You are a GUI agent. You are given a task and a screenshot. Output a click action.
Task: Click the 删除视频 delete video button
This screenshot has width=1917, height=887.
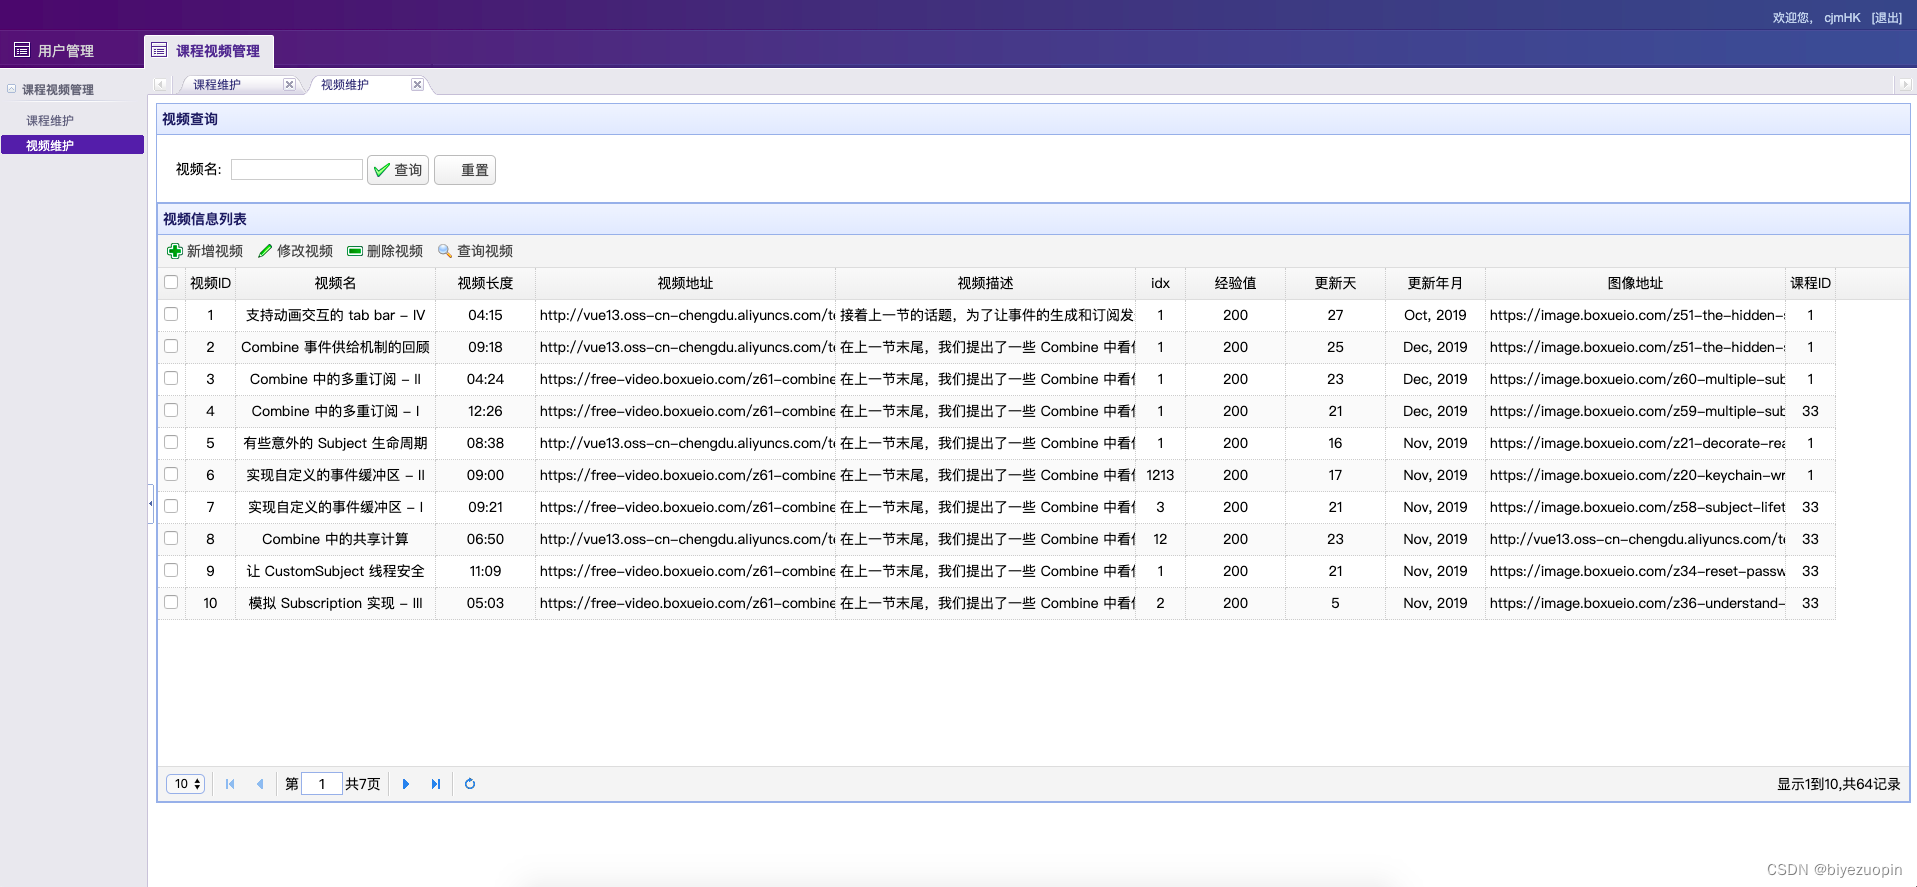click(385, 251)
